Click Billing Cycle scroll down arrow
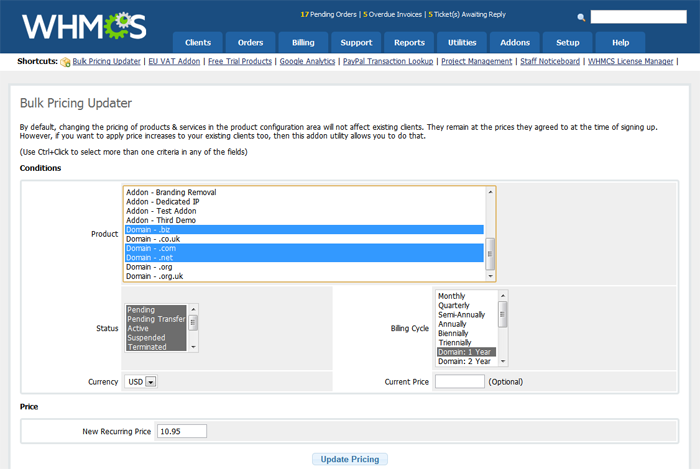The height and width of the screenshot is (469, 700). (x=503, y=361)
